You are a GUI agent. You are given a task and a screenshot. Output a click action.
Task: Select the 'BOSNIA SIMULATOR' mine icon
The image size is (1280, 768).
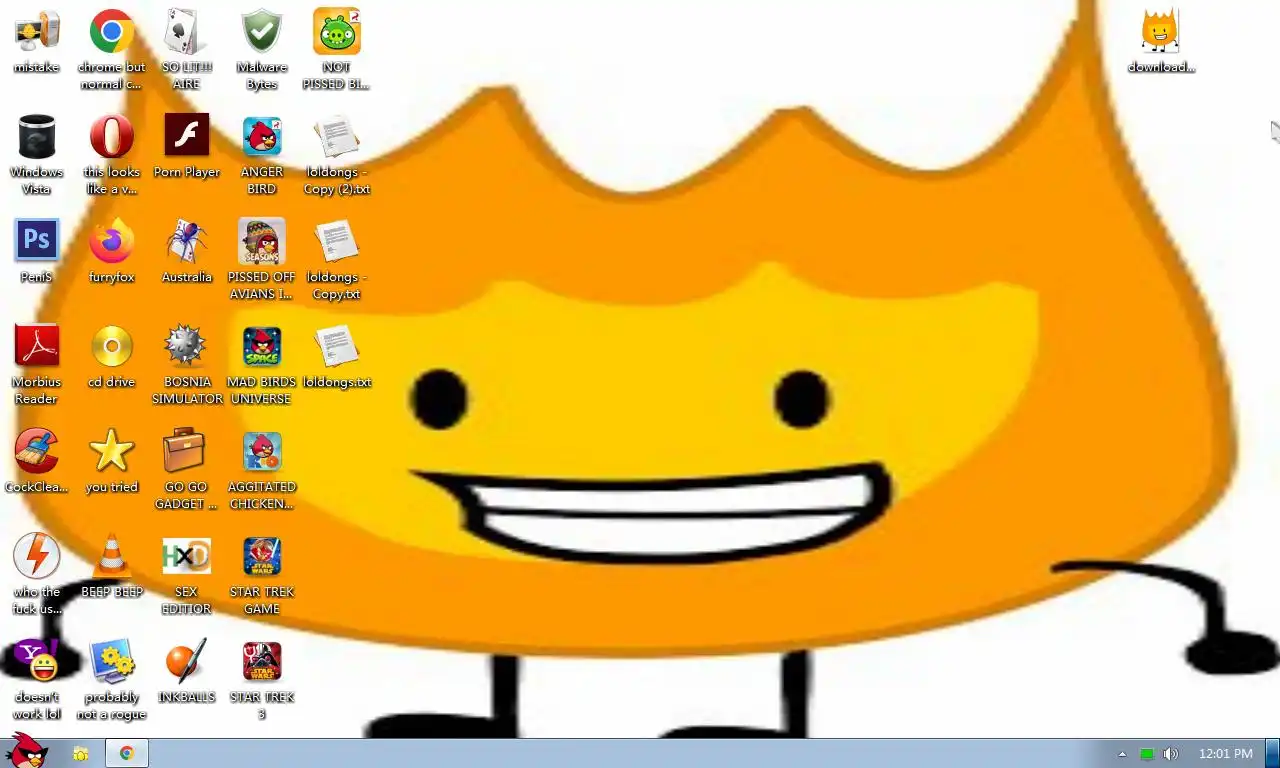coord(187,365)
